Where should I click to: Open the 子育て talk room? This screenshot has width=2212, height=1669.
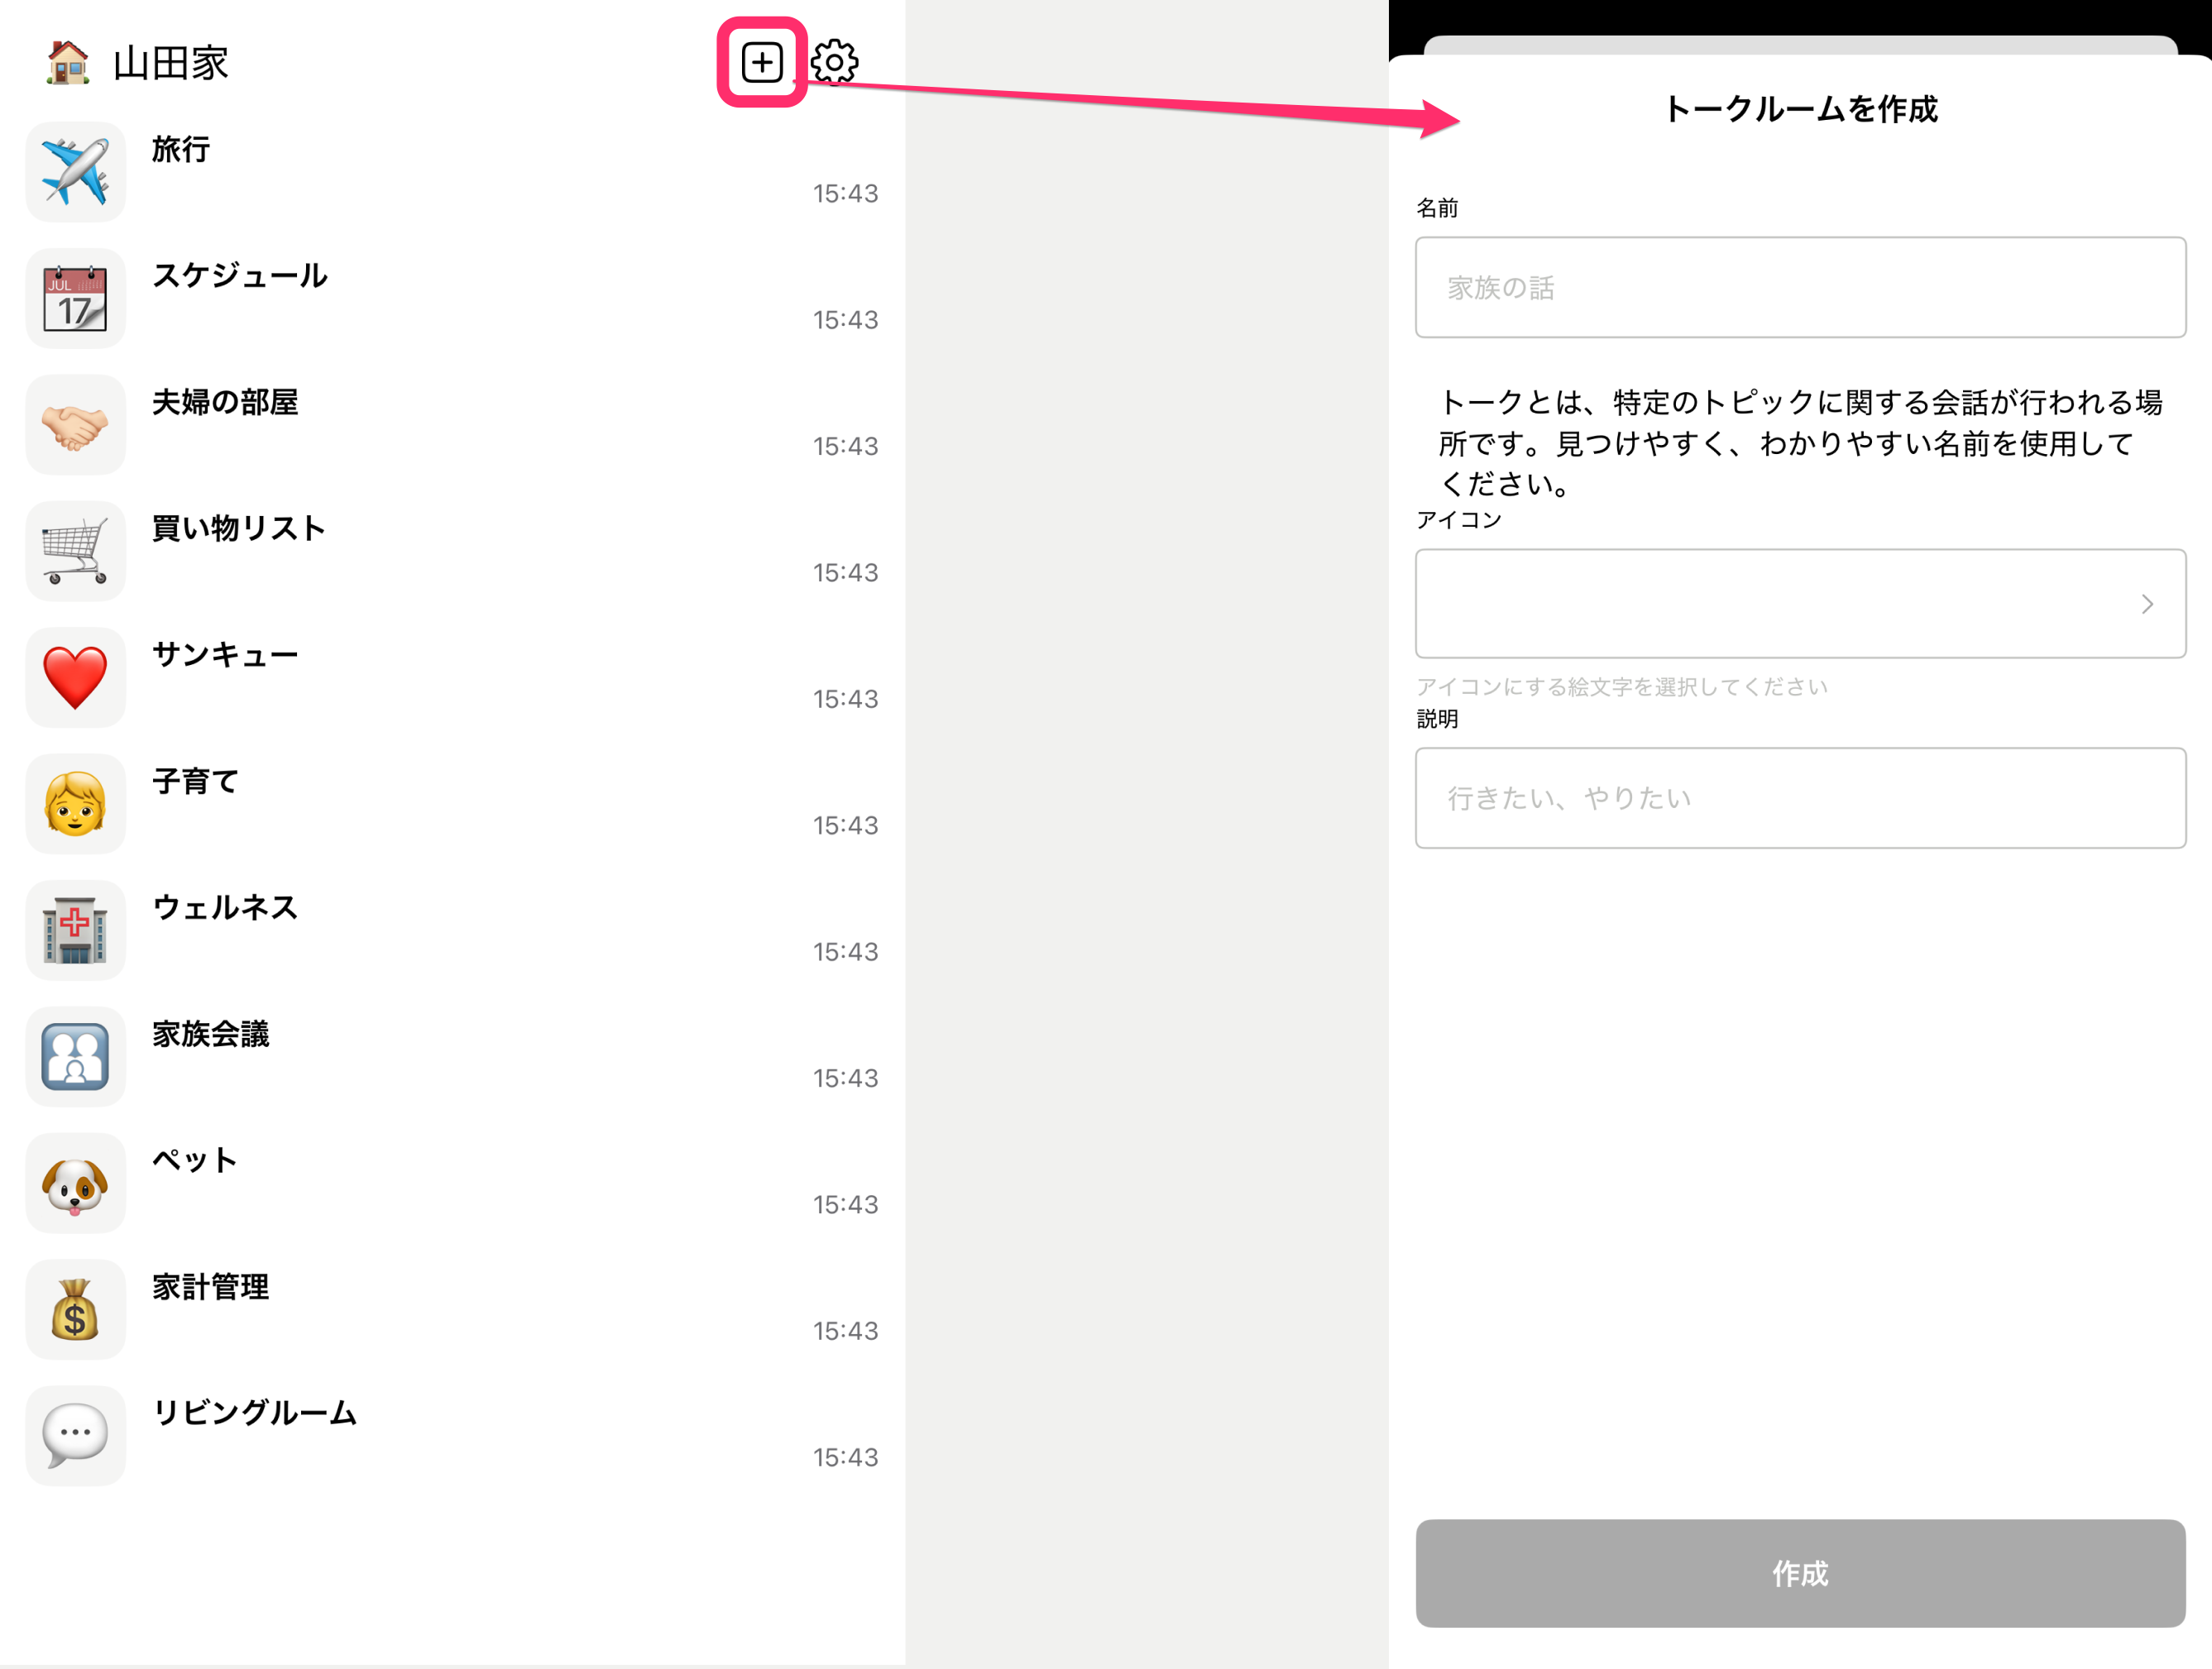(x=196, y=781)
